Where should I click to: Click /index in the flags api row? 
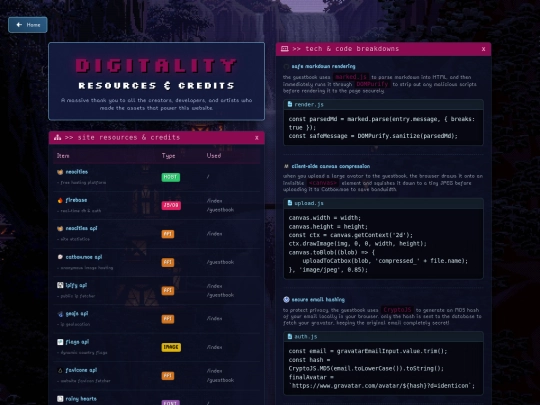pyautogui.click(x=214, y=347)
